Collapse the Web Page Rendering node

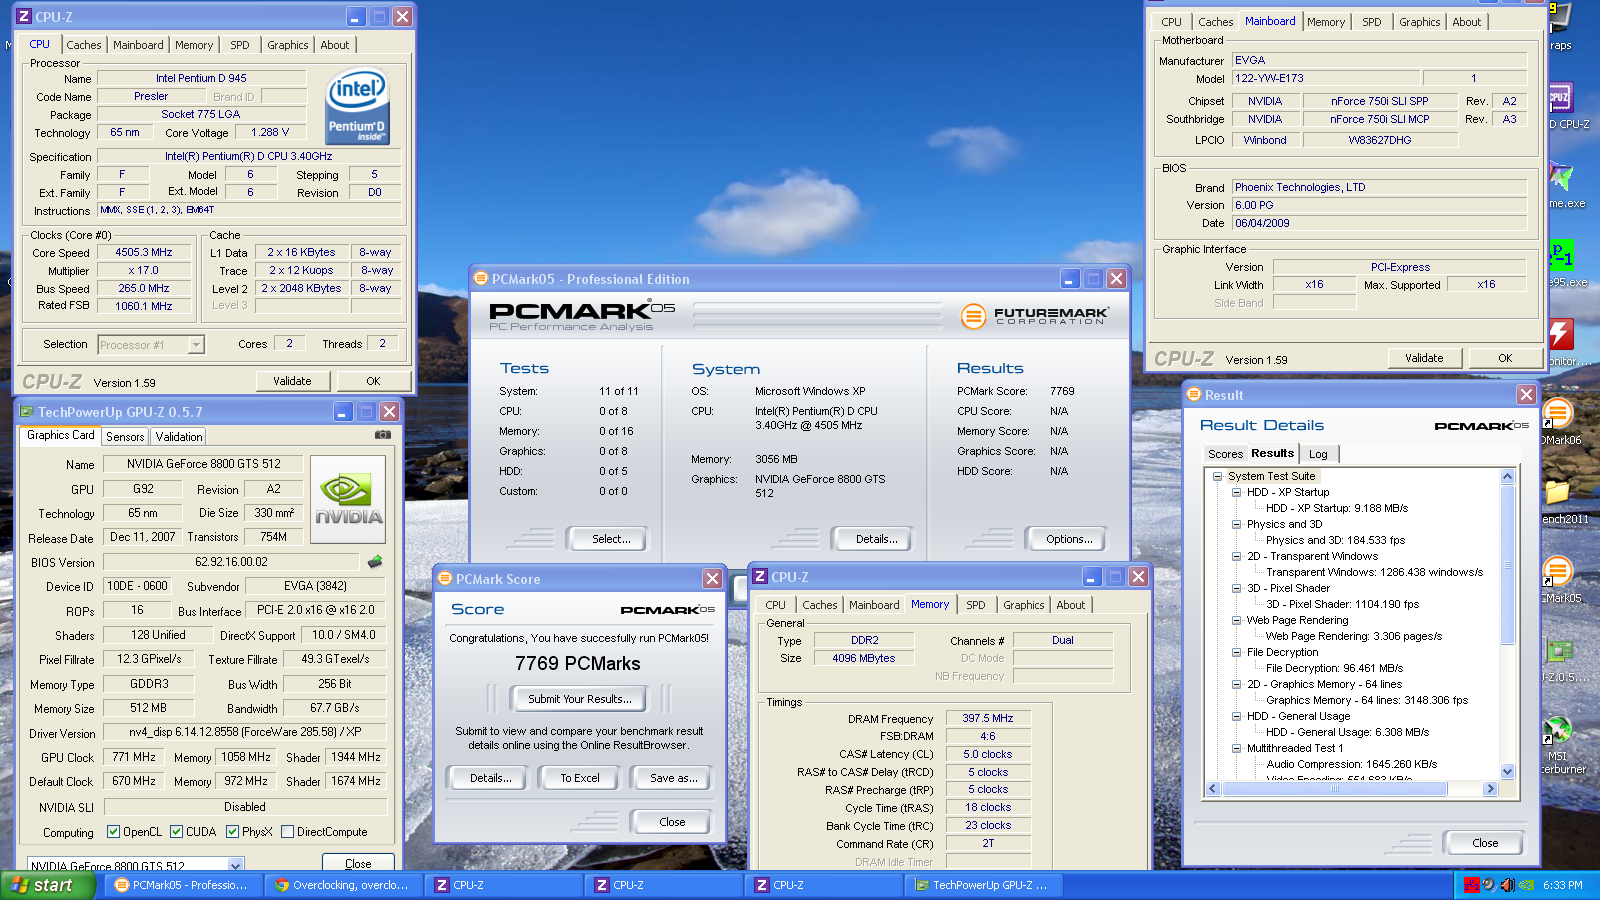1237,620
